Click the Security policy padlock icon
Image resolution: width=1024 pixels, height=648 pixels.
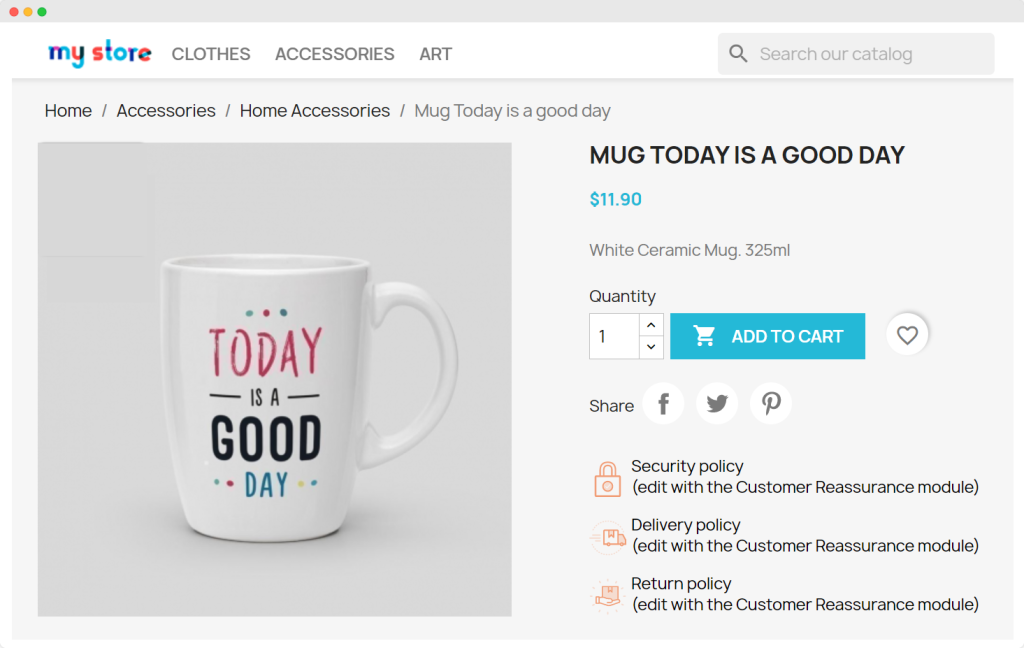pos(607,478)
